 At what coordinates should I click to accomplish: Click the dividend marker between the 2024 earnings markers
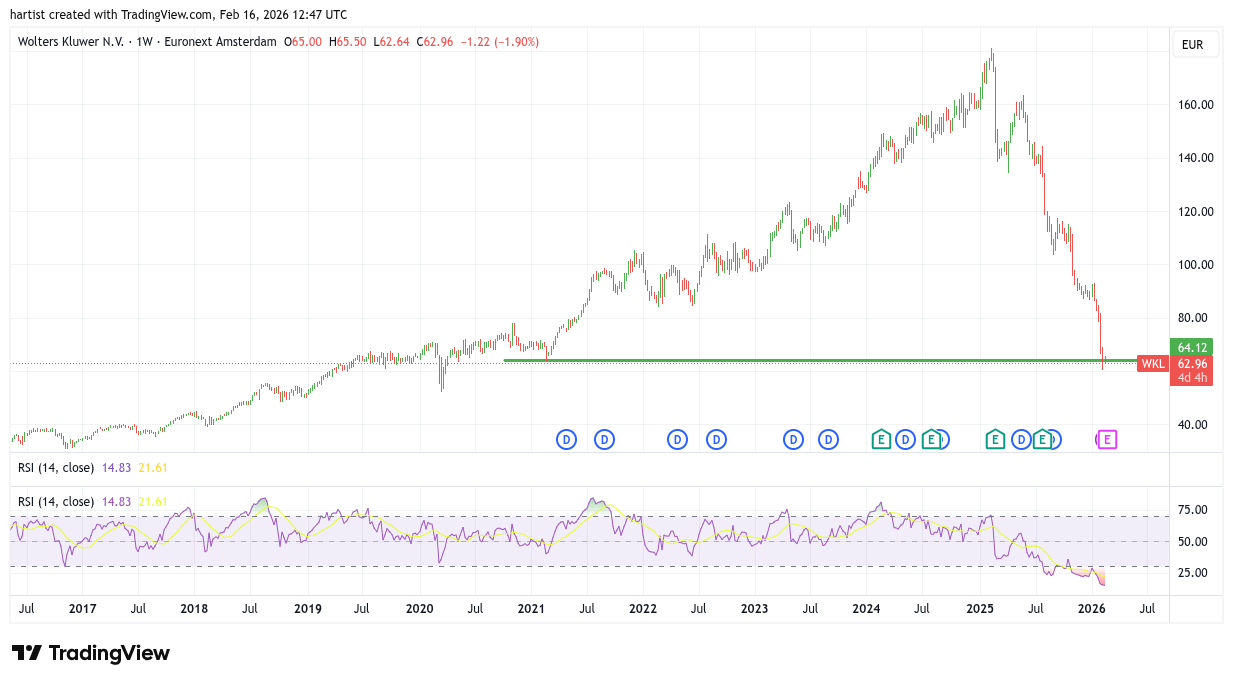click(x=906, y=439)
